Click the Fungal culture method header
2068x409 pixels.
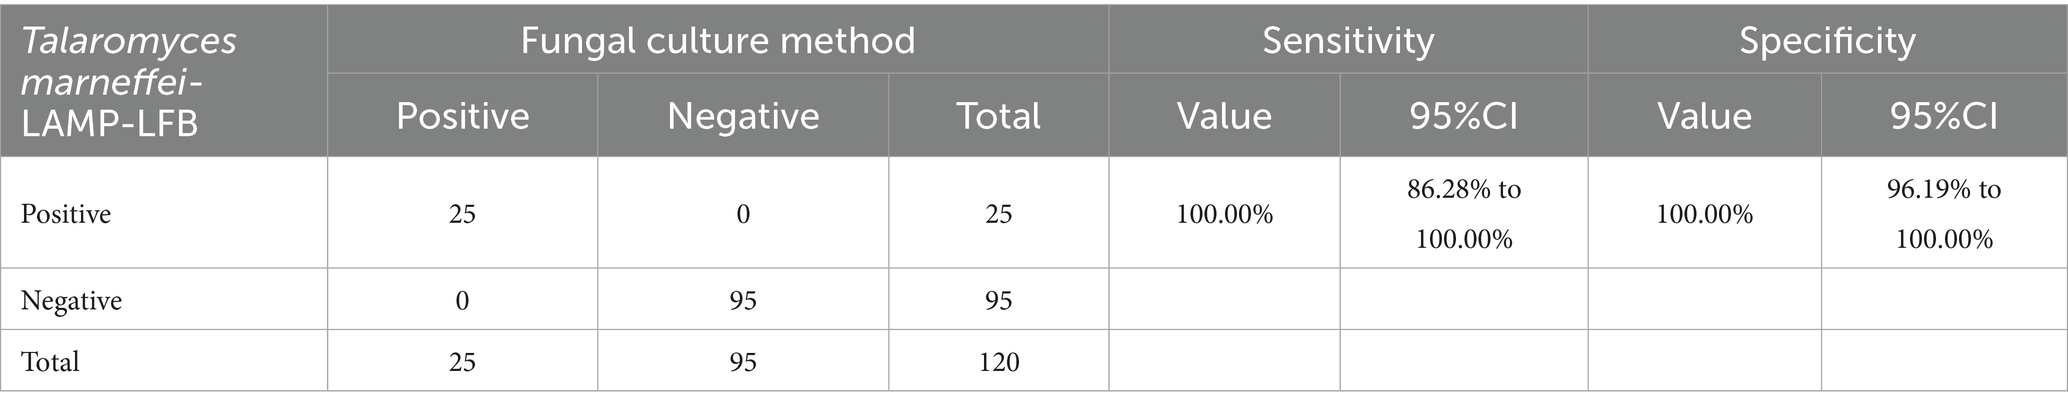(717, 40)
